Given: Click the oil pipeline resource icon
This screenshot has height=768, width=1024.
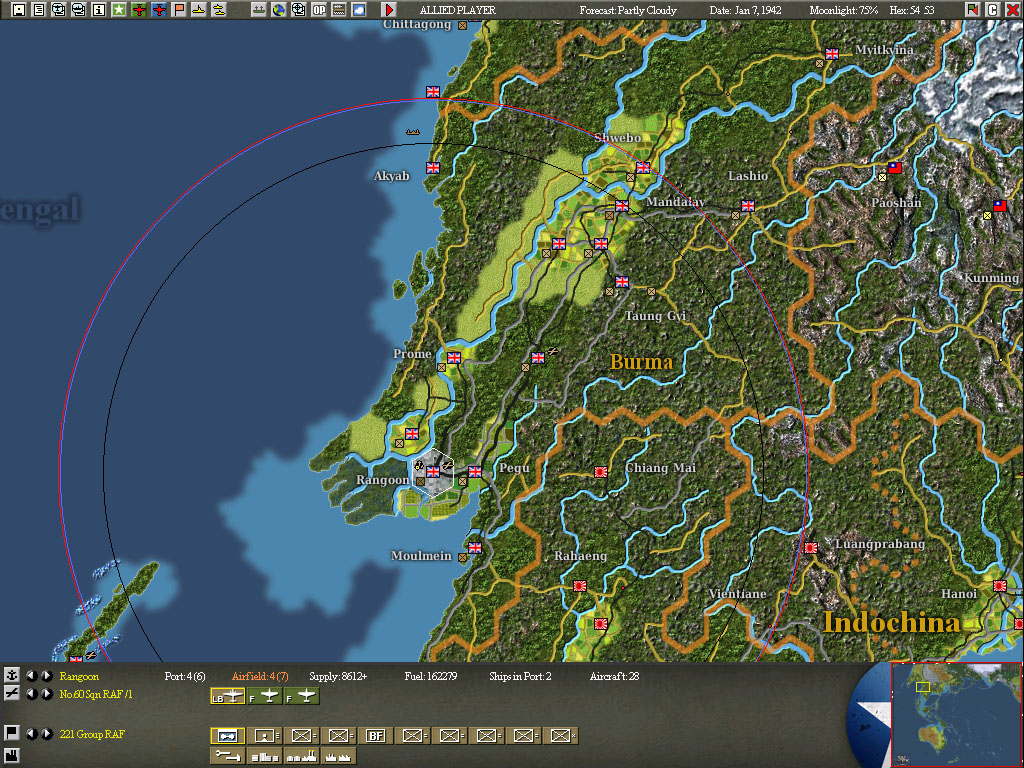Looking at the screenshot, I should (227, 756).
